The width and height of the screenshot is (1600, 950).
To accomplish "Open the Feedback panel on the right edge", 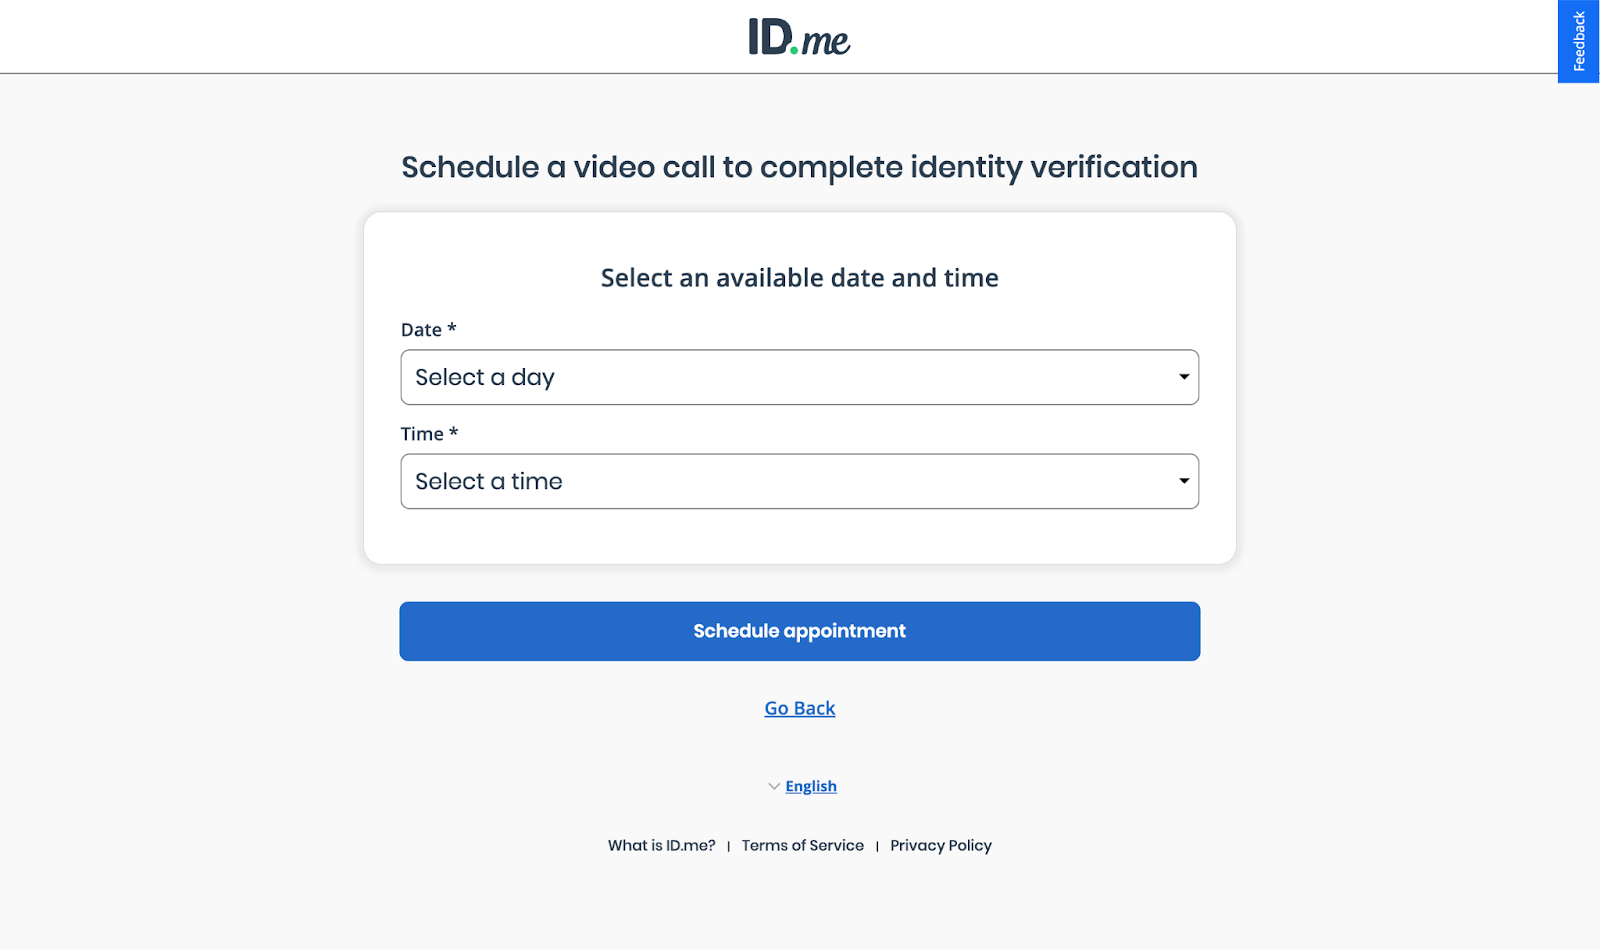I will [1578, 40].
